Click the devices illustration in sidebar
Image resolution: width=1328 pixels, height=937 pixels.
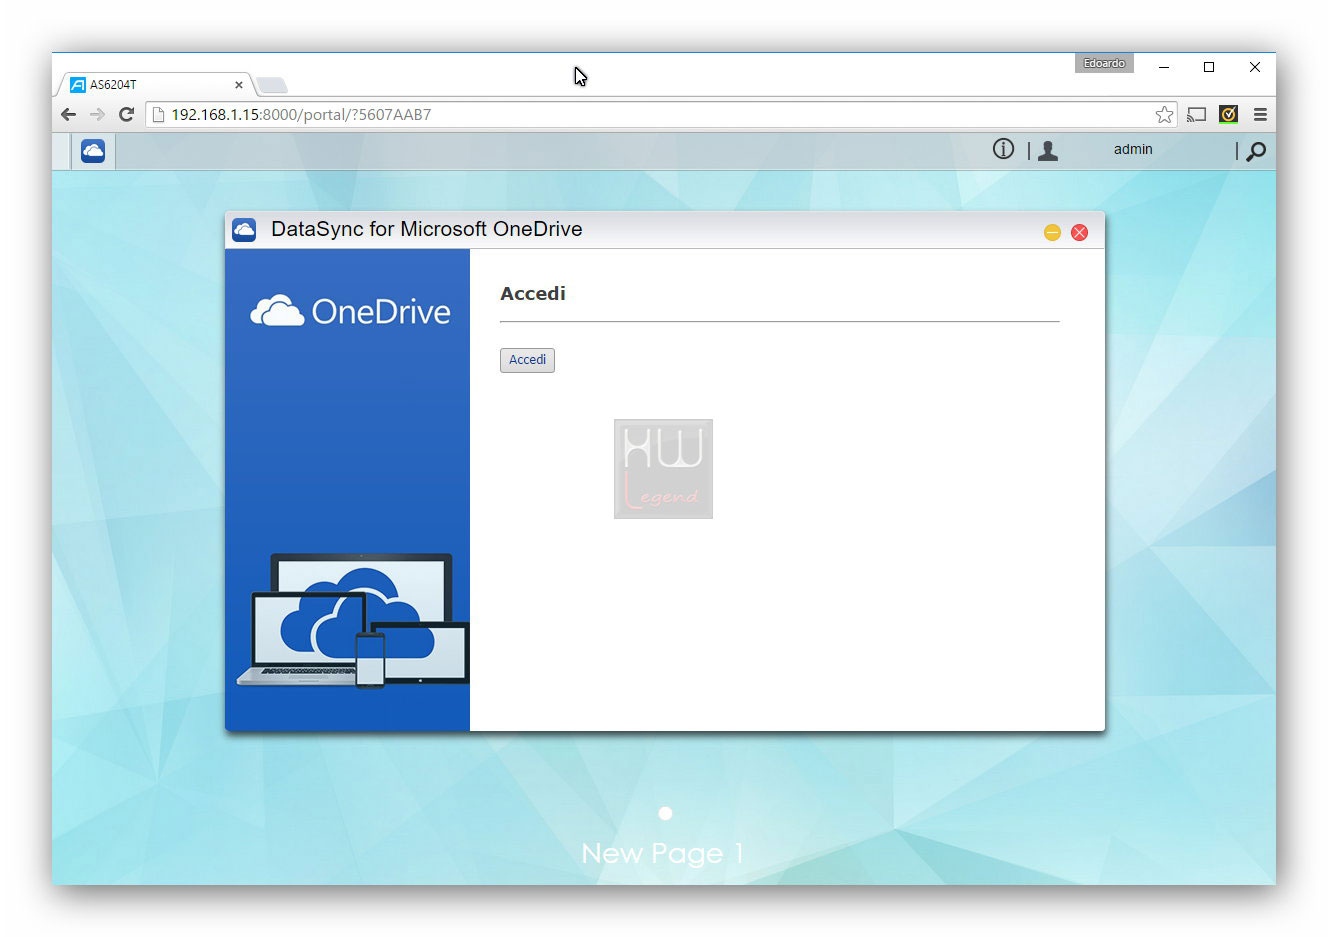[x=352, y=620]
